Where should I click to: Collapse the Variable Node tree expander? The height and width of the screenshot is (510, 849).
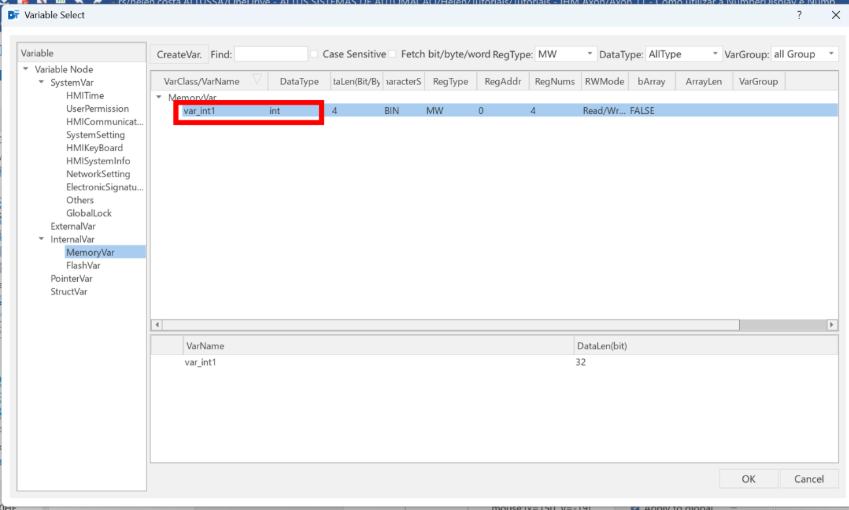click(x=25, y=69)
